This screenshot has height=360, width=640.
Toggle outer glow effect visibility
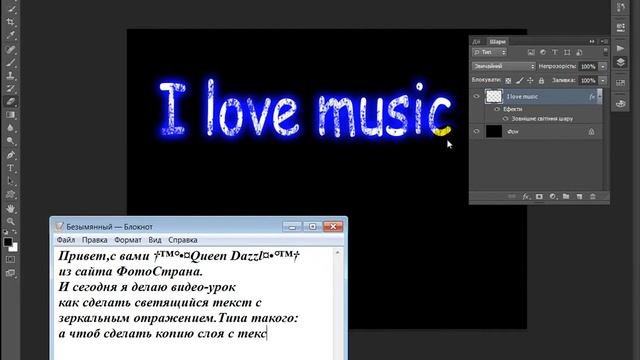(x=505, y=119)
